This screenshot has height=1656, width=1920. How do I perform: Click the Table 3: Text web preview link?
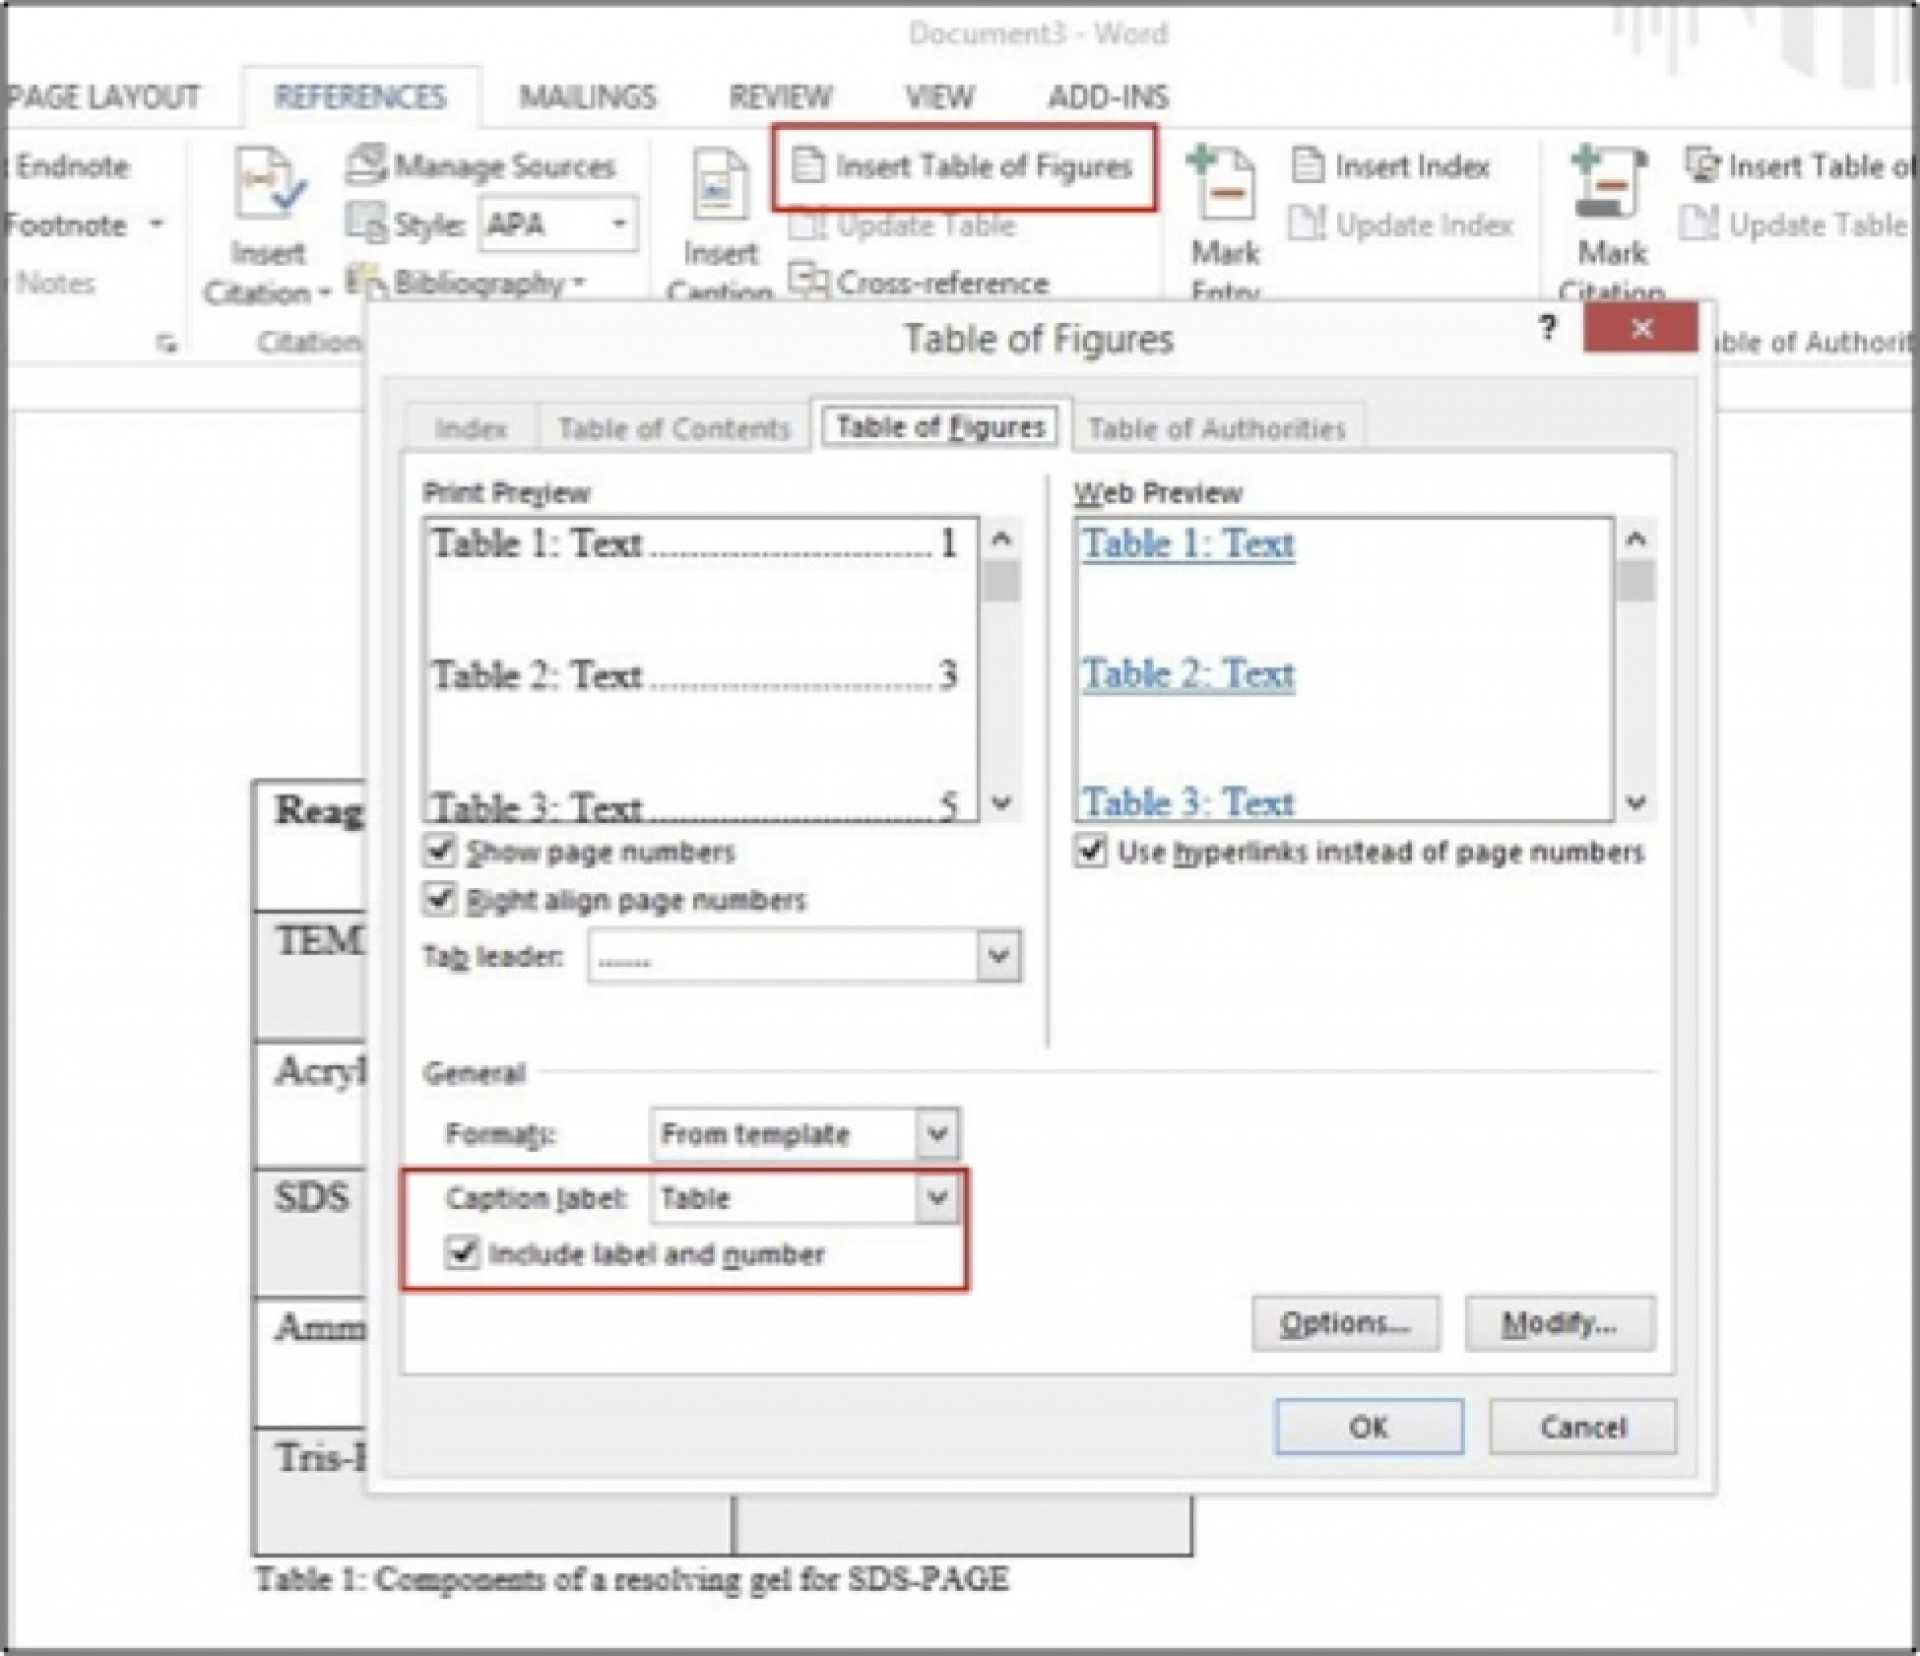tap(1188, 802)
